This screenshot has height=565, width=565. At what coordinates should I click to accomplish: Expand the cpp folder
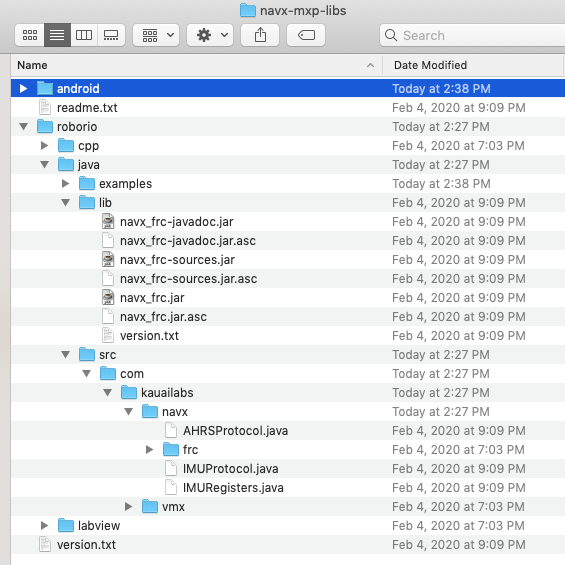(x=44, y=146)
